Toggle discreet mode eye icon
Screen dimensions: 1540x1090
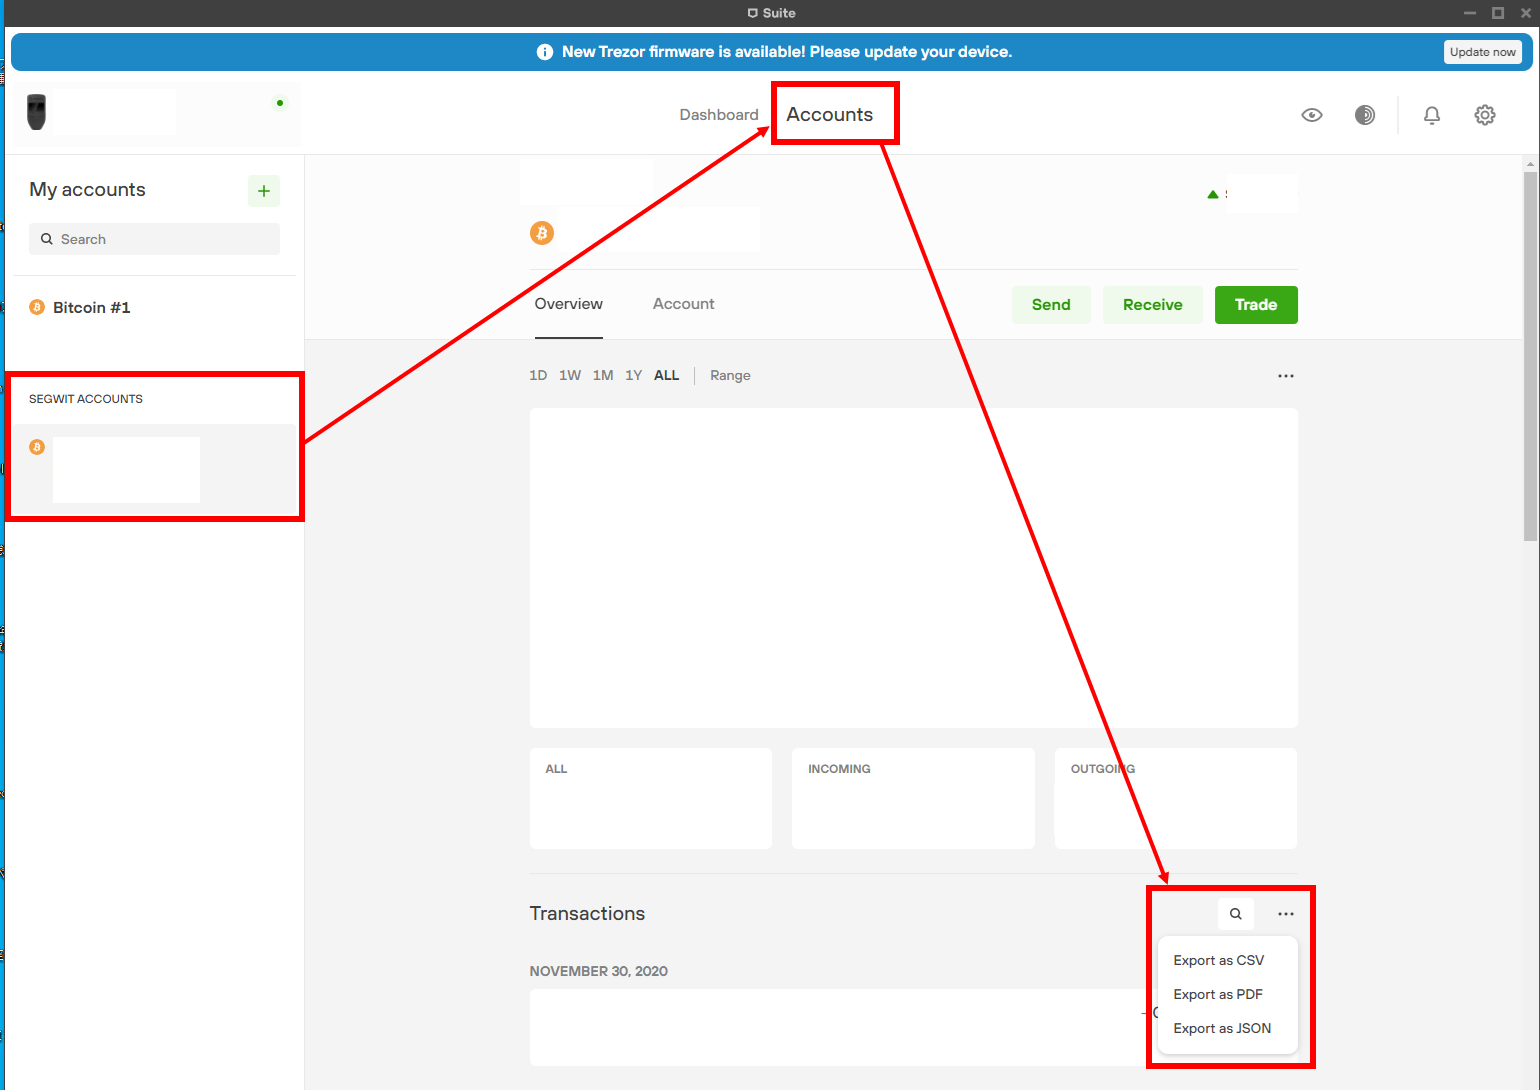tap(1312, 115)
